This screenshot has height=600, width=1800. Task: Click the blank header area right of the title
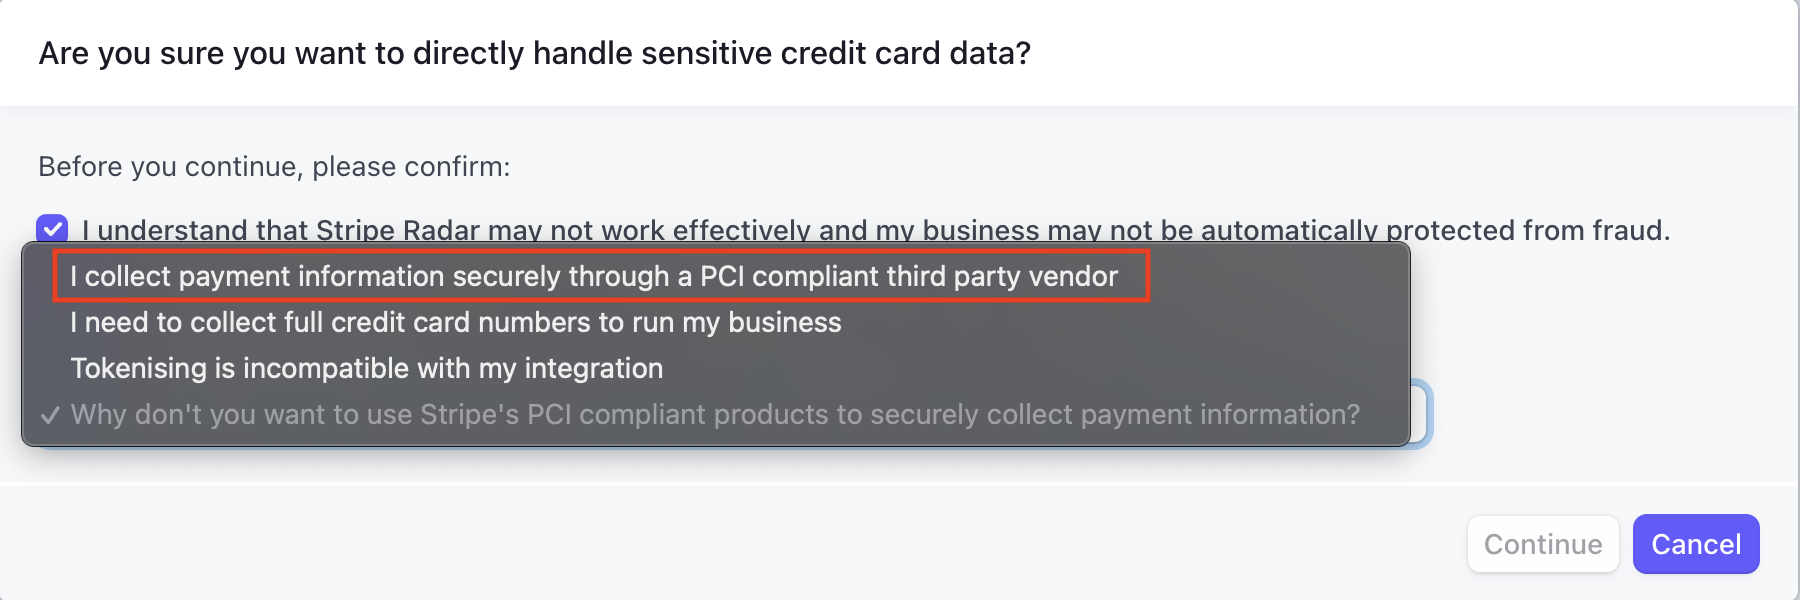tap(1400, 53)
